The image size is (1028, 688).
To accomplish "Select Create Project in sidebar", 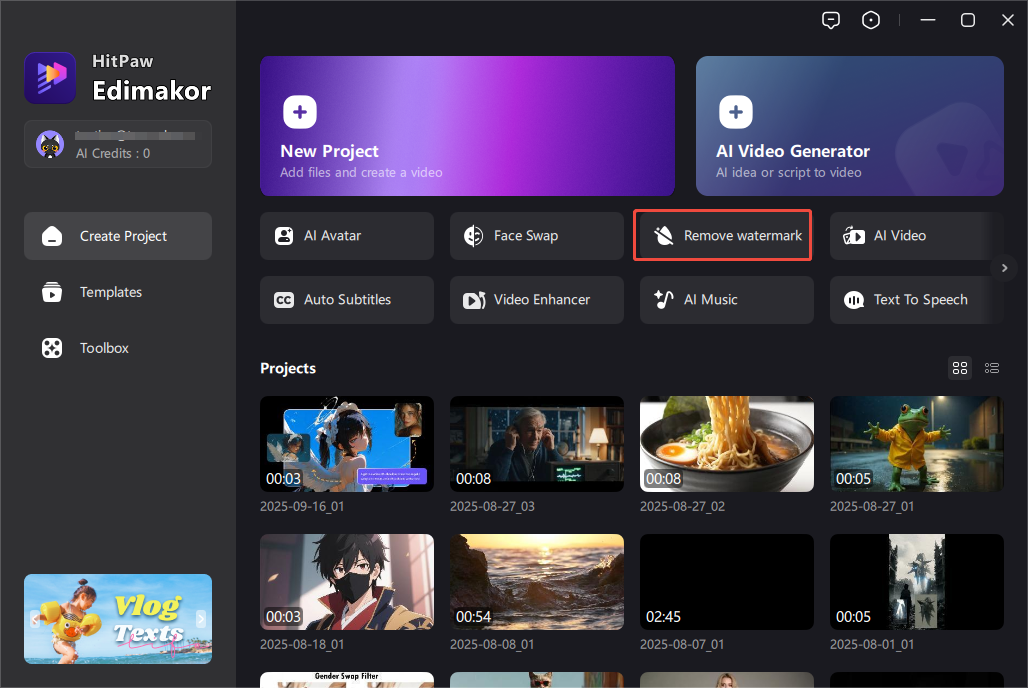I will [x=118, y=236].
